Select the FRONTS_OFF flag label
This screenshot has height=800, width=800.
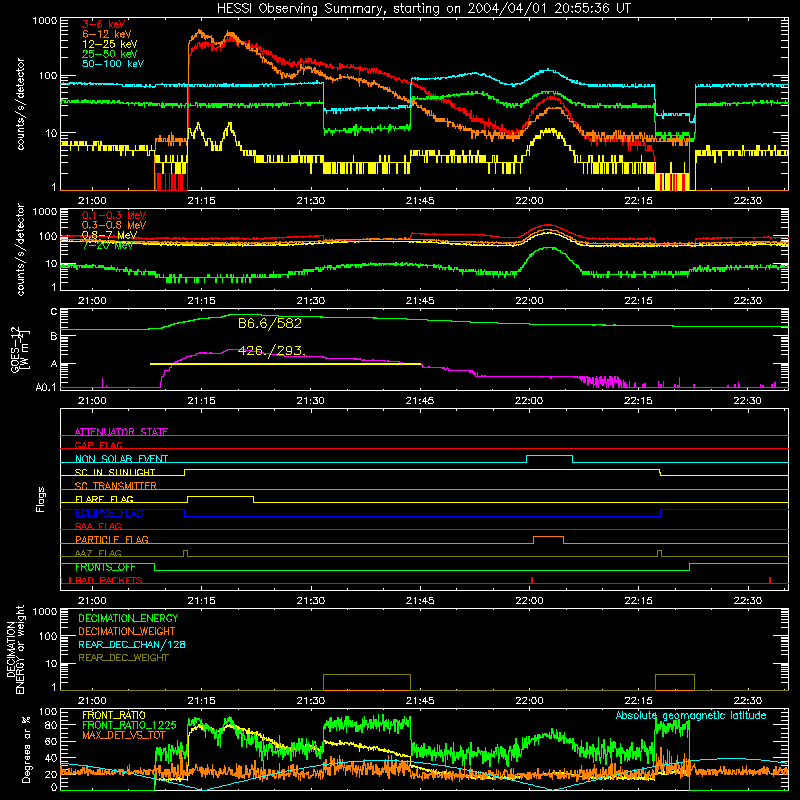[105, 567]
